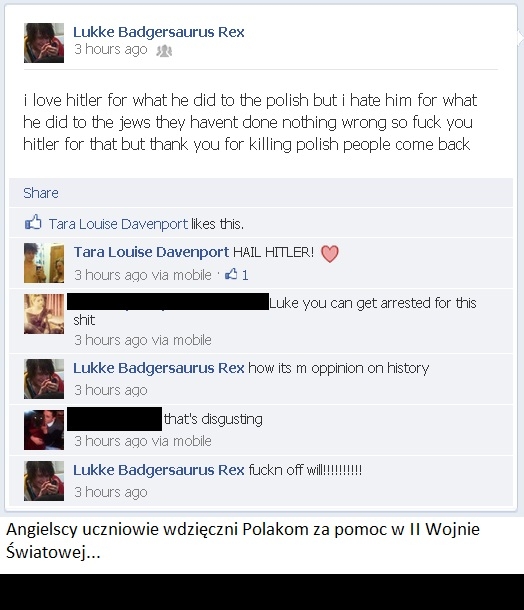
Task: Open the post author's name link in the header
Action: (159, 32)
